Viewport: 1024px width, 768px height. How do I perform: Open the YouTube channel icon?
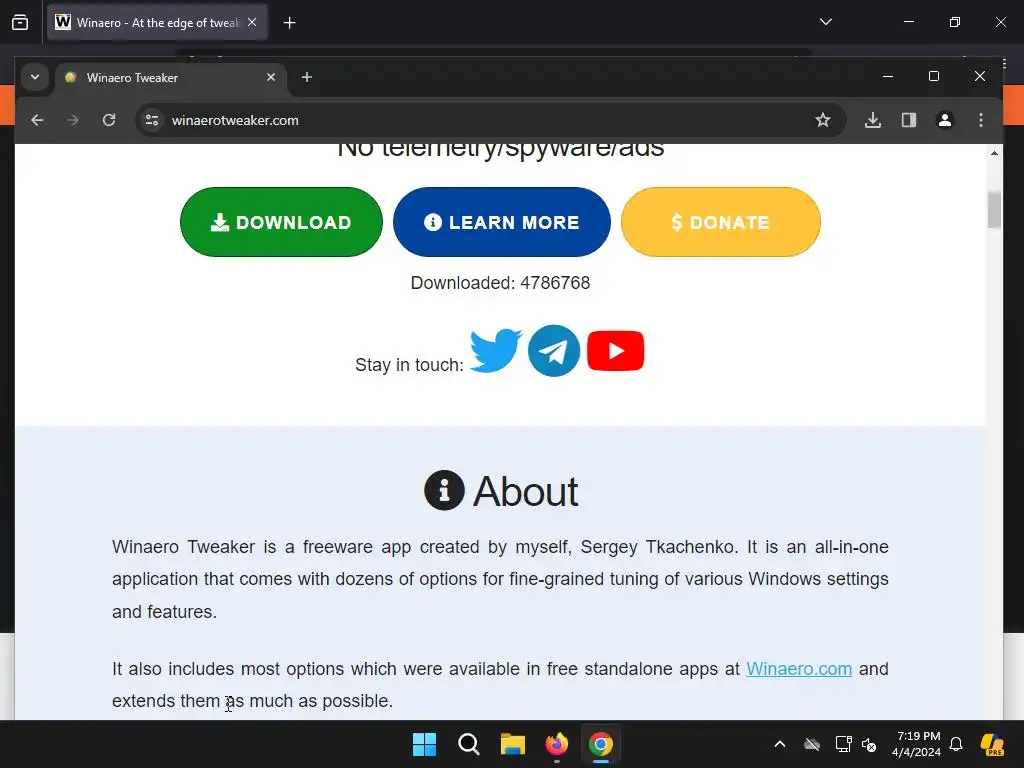(615, 351)
